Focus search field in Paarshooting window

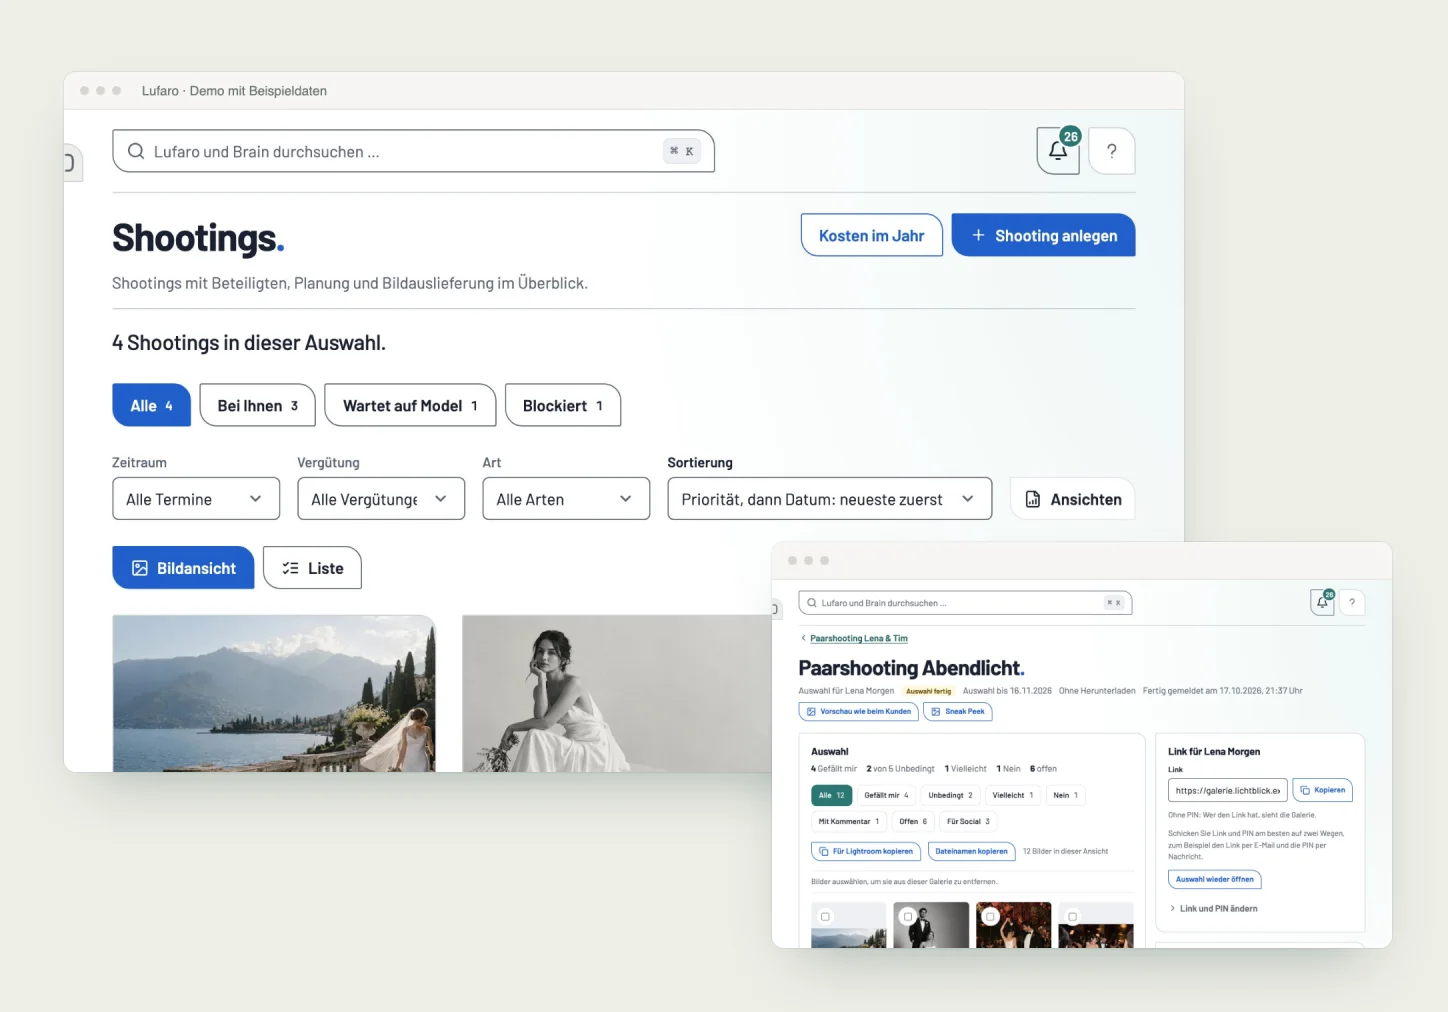click(x=965, y=603)
